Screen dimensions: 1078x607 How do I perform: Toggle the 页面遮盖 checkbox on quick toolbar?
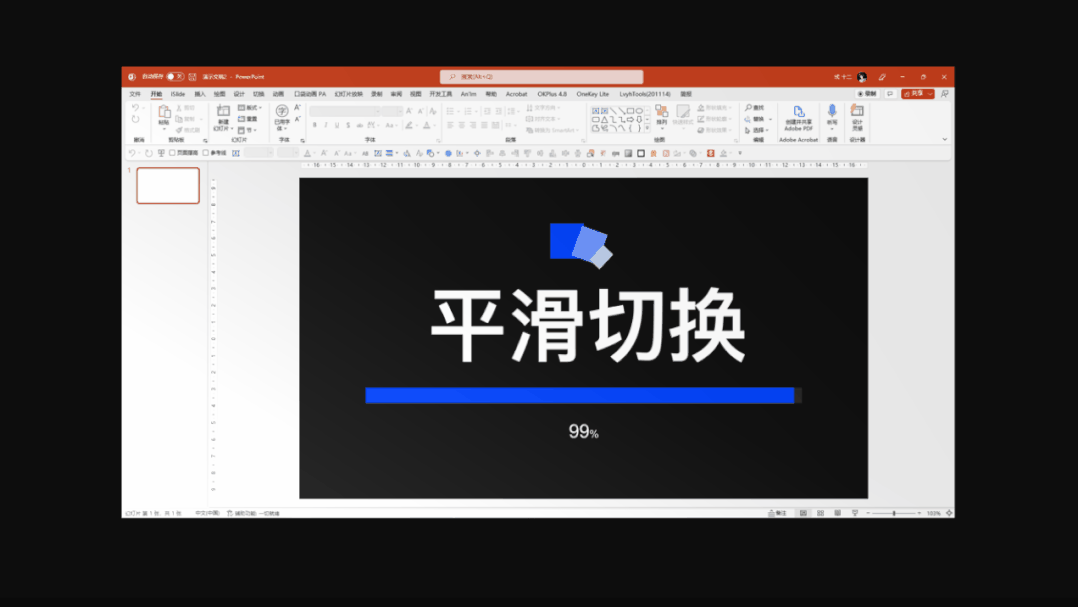coord(172,152)
